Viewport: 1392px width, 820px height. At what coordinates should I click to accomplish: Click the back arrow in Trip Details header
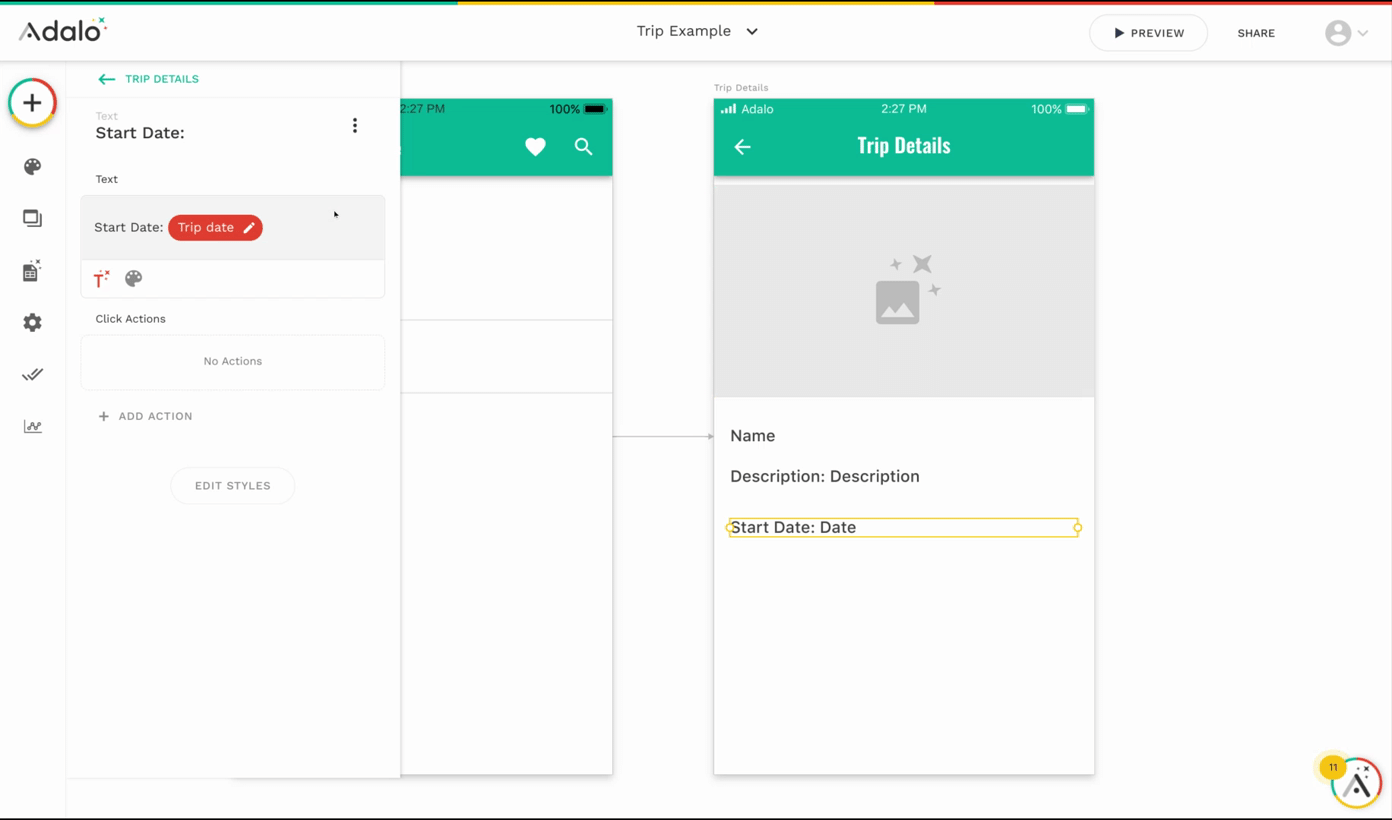pyautogui.click(x=742, y=147)
